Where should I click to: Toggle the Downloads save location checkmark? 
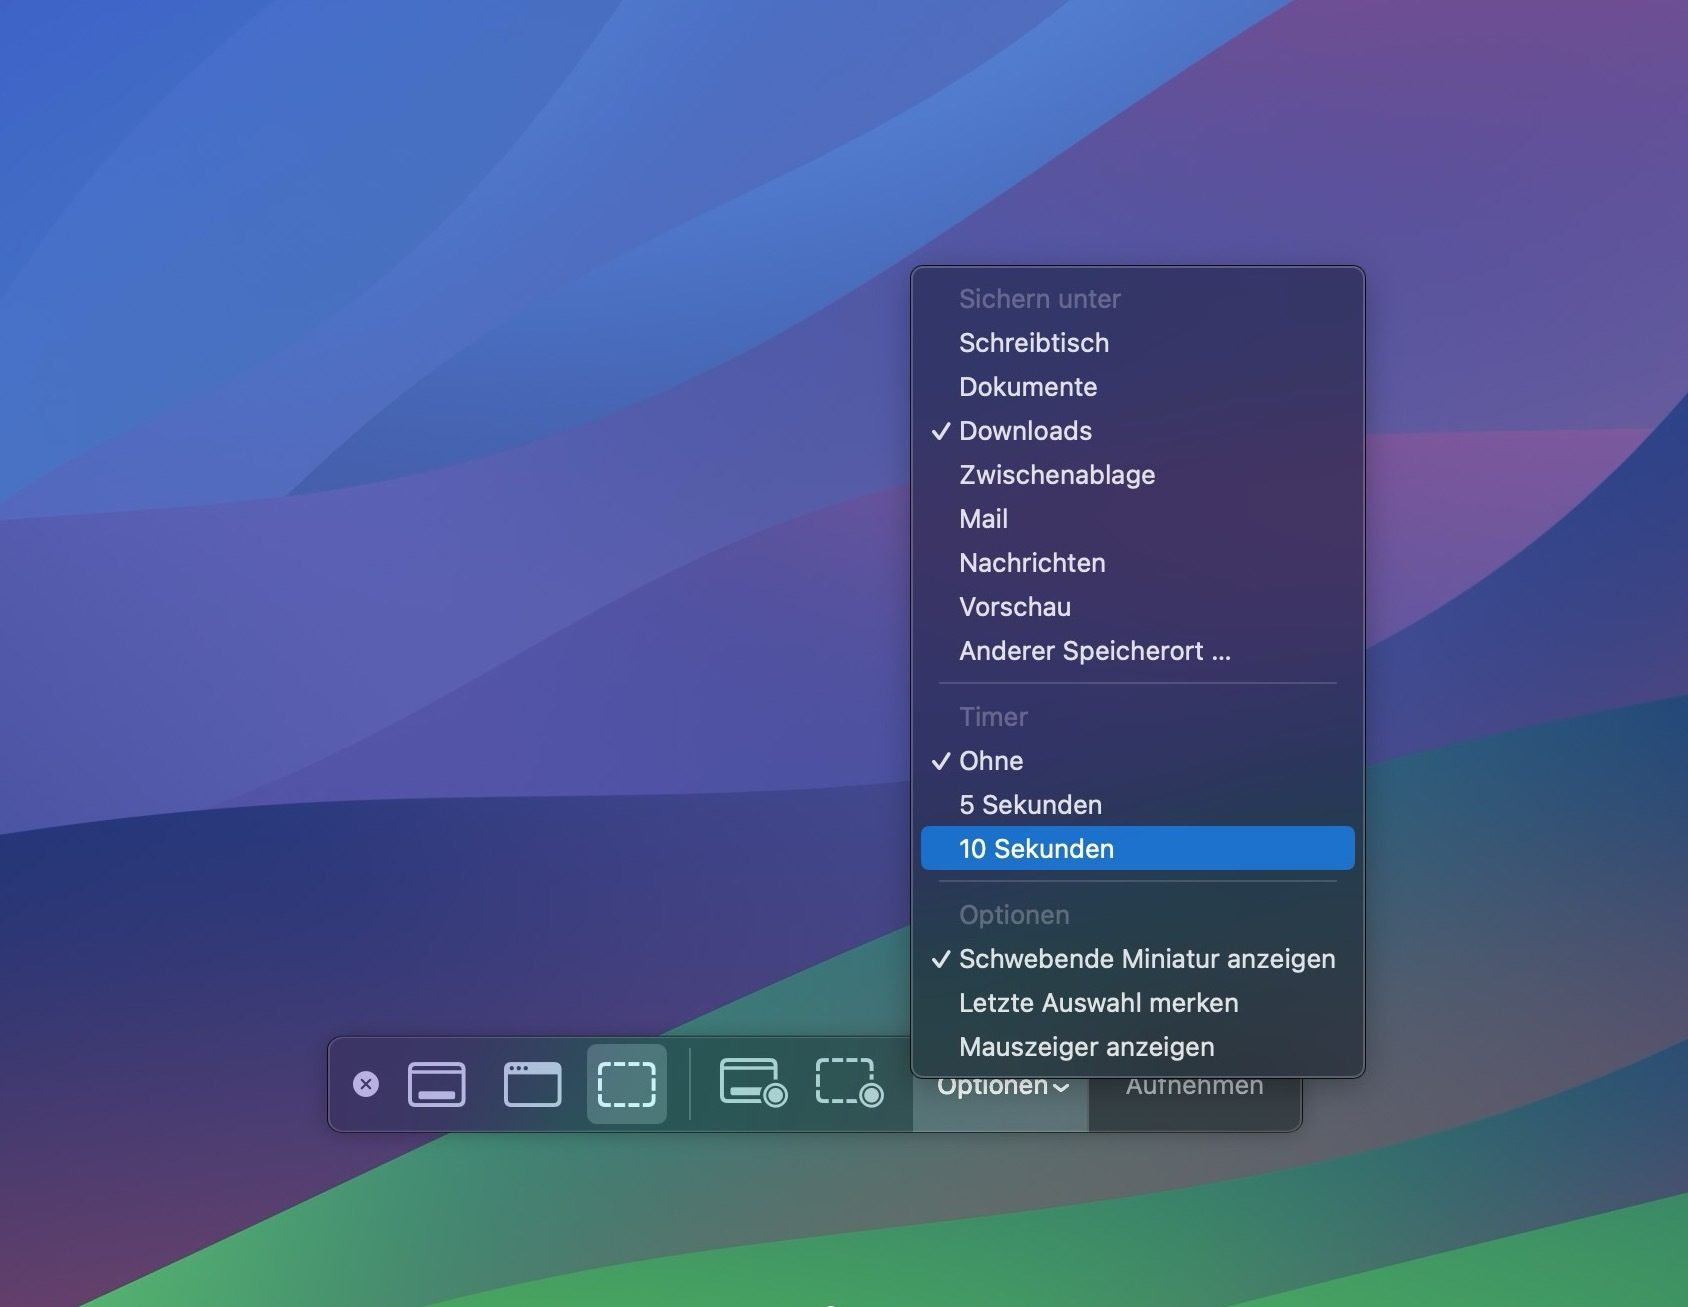click(x=1025, y=431)
